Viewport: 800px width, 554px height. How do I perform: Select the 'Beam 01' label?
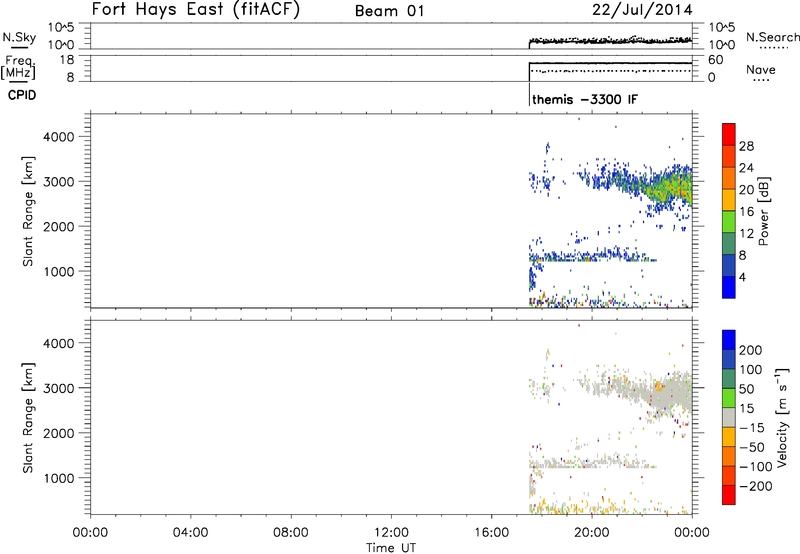click(x=389, y=11)
